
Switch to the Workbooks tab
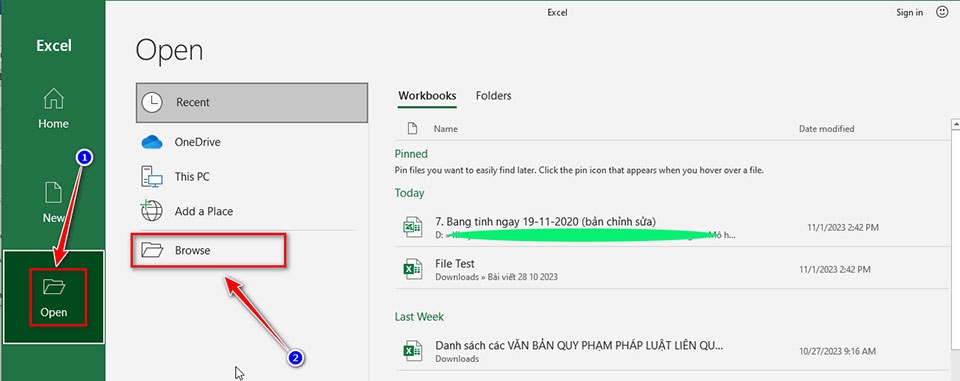coord(427,96)
